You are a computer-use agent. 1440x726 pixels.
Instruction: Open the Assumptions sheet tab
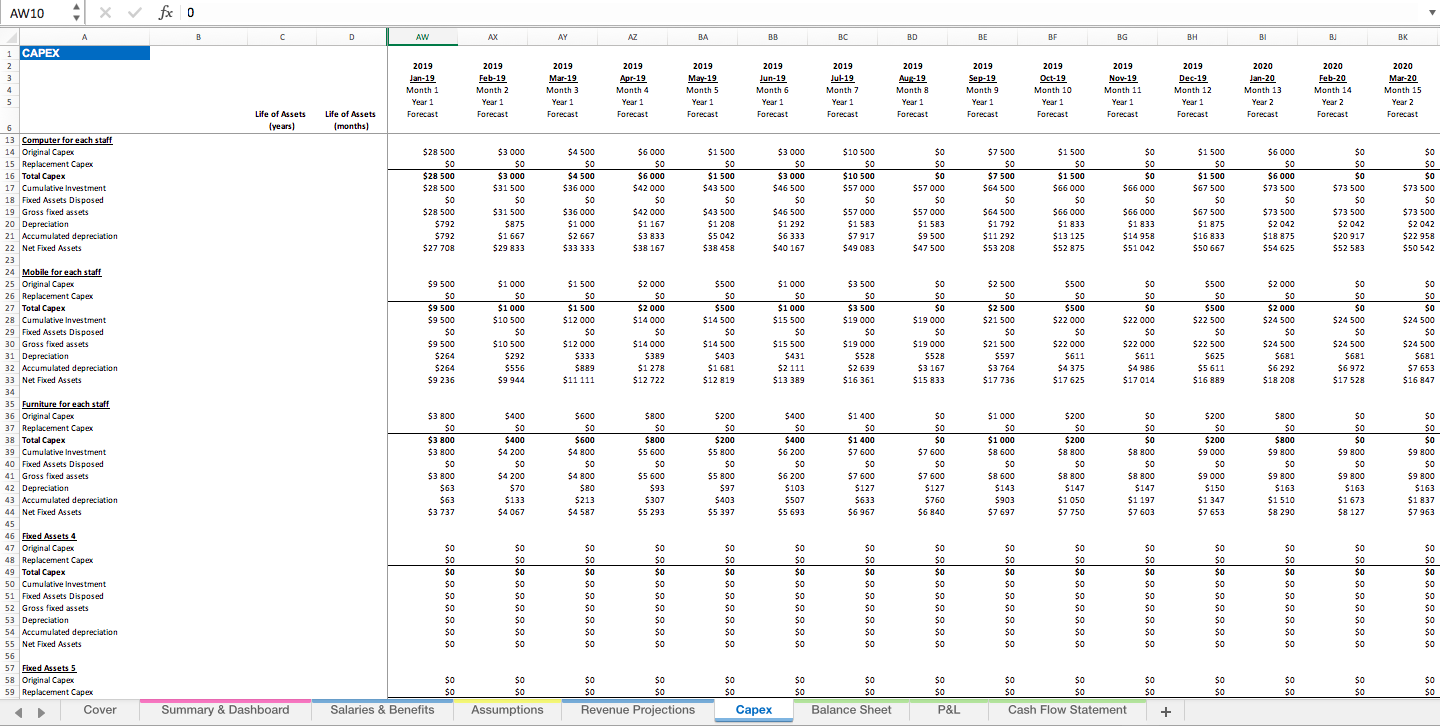[x=507, y=710]
